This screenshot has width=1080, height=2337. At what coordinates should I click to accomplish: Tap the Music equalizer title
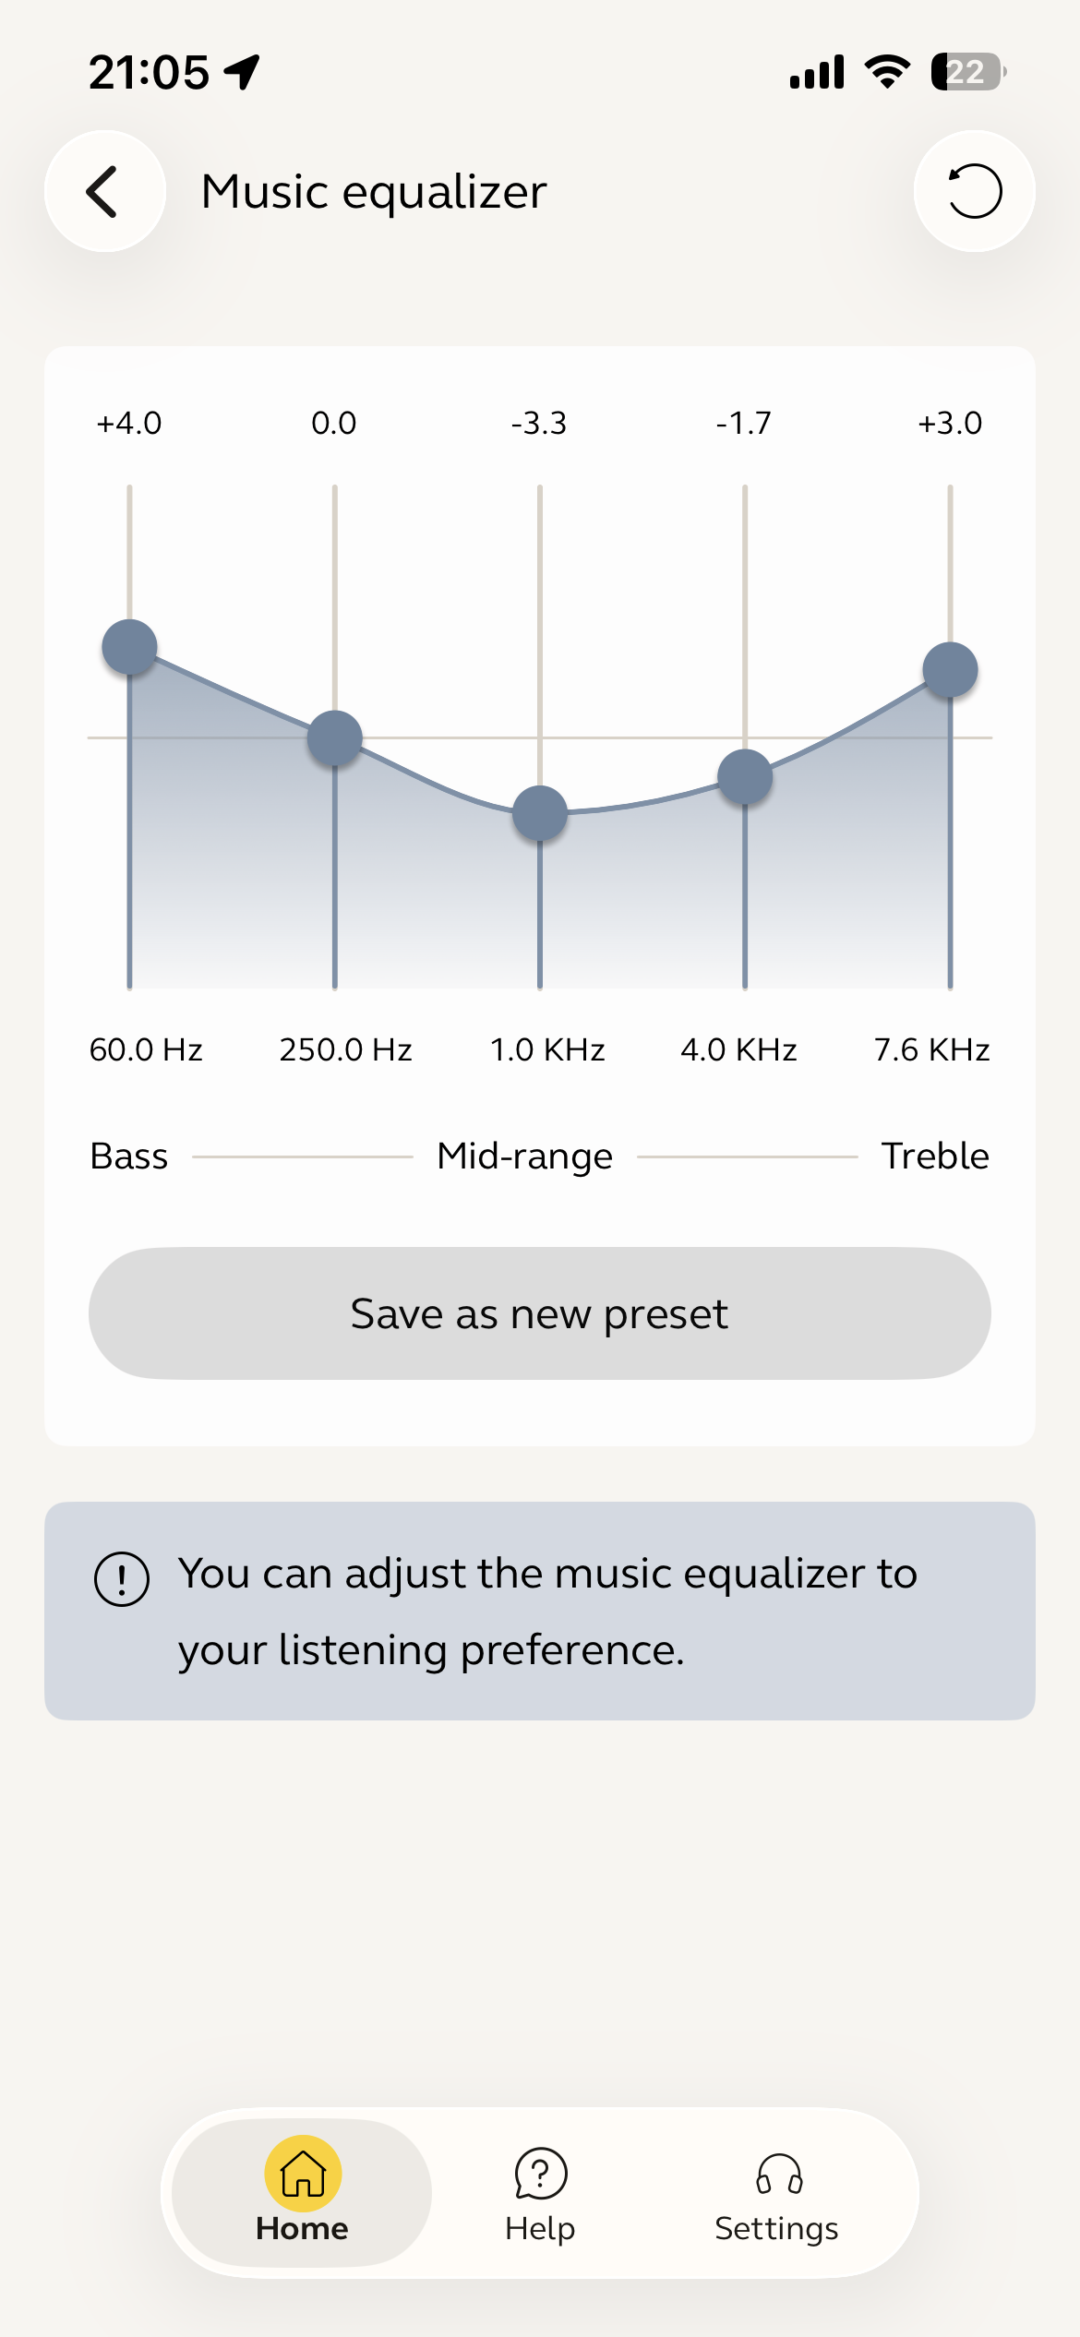(x=374, y=191)
